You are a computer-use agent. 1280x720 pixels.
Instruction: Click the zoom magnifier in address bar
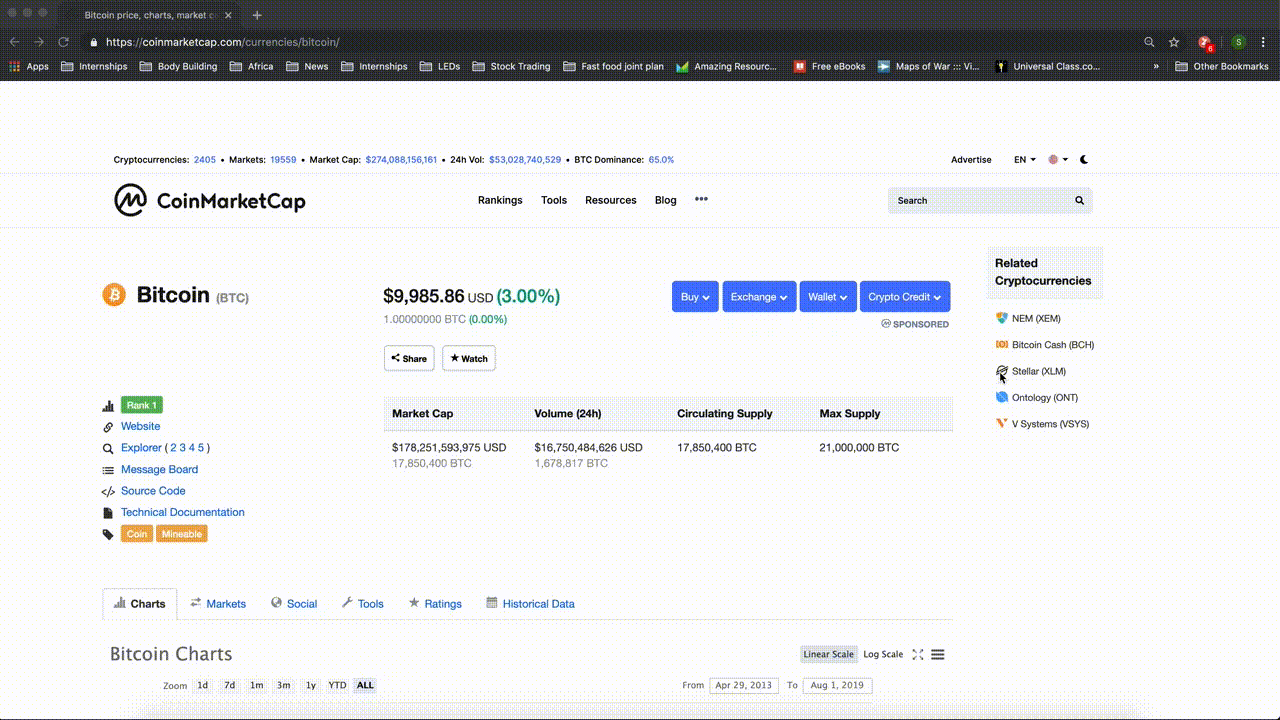tap(1149, 42)
